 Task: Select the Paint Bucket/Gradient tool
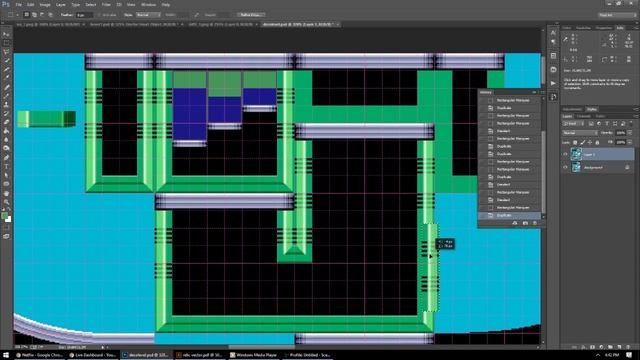point(6,131)
